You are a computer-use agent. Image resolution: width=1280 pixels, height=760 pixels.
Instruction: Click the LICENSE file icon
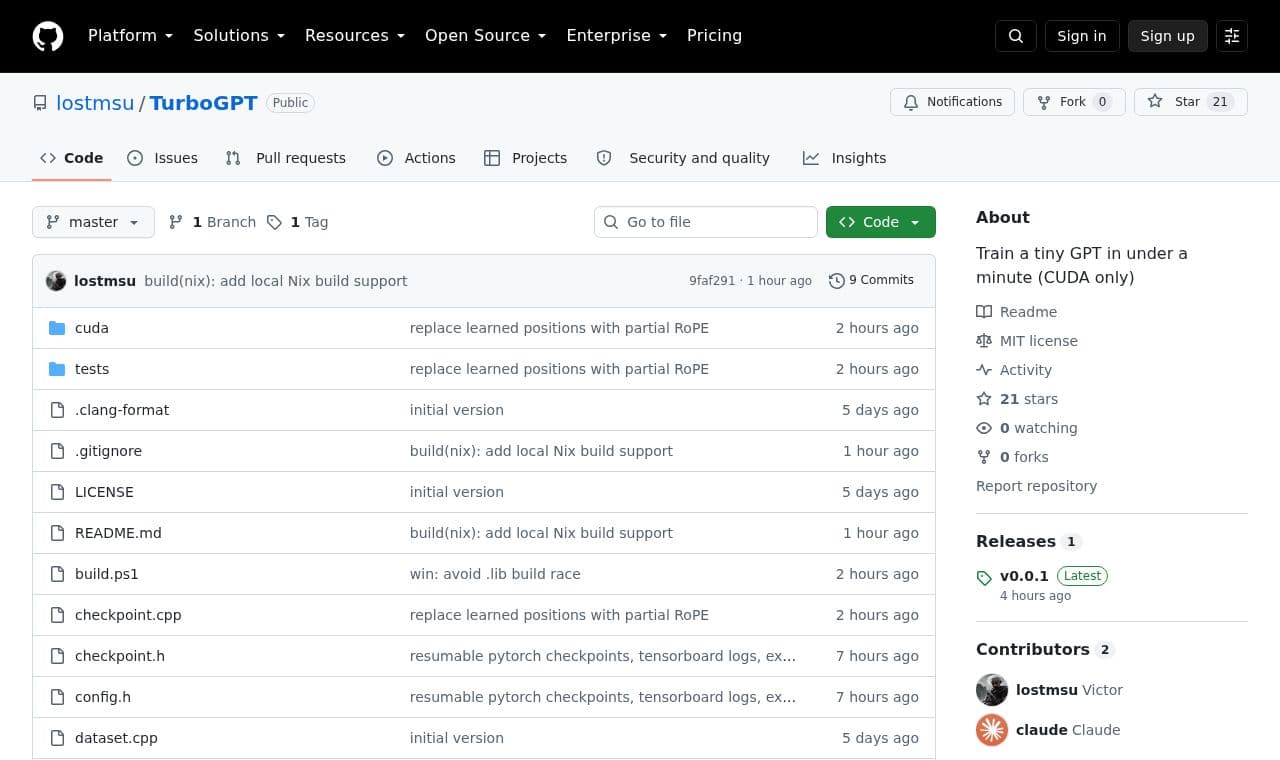pyautogui.click(x=57, y=492)
